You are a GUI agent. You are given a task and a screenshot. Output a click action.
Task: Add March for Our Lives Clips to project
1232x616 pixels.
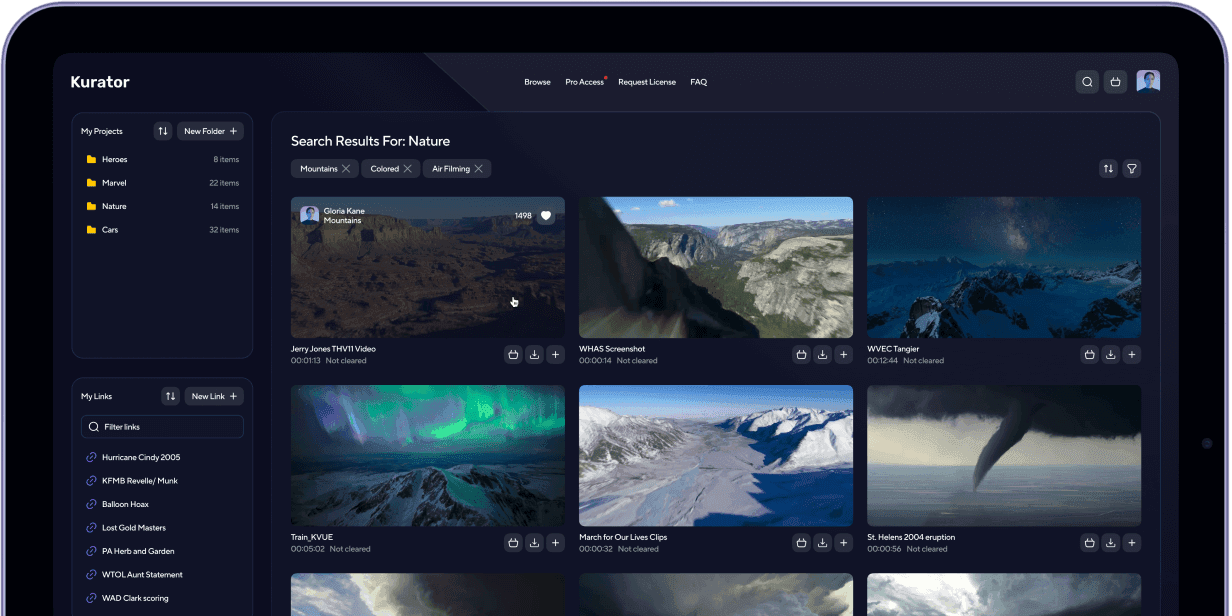click(x=844, y=543)
